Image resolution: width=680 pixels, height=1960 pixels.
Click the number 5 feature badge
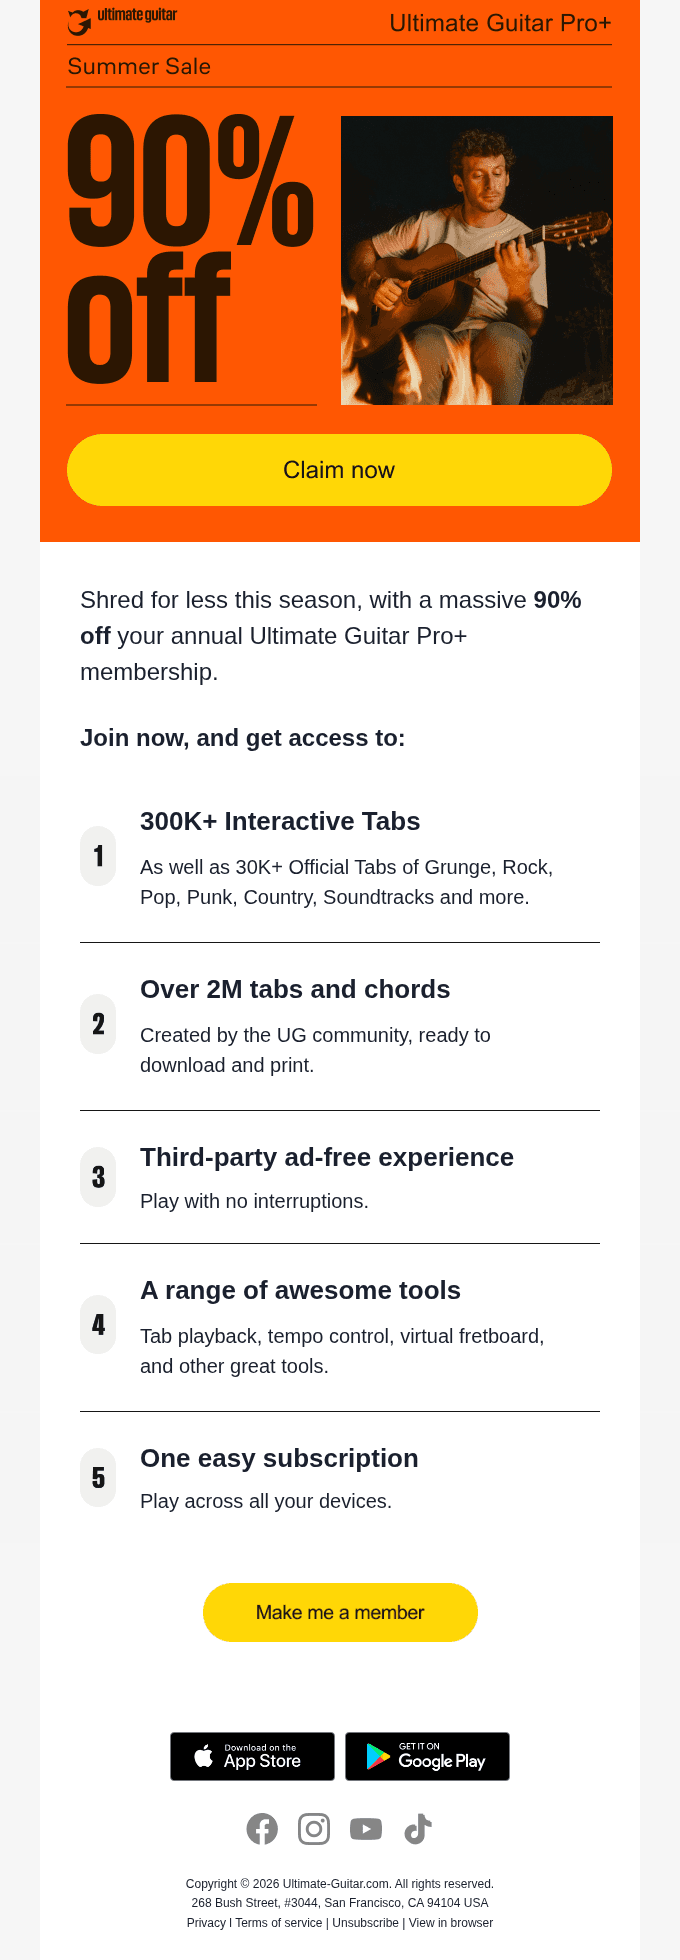(x=98, y=1478)
